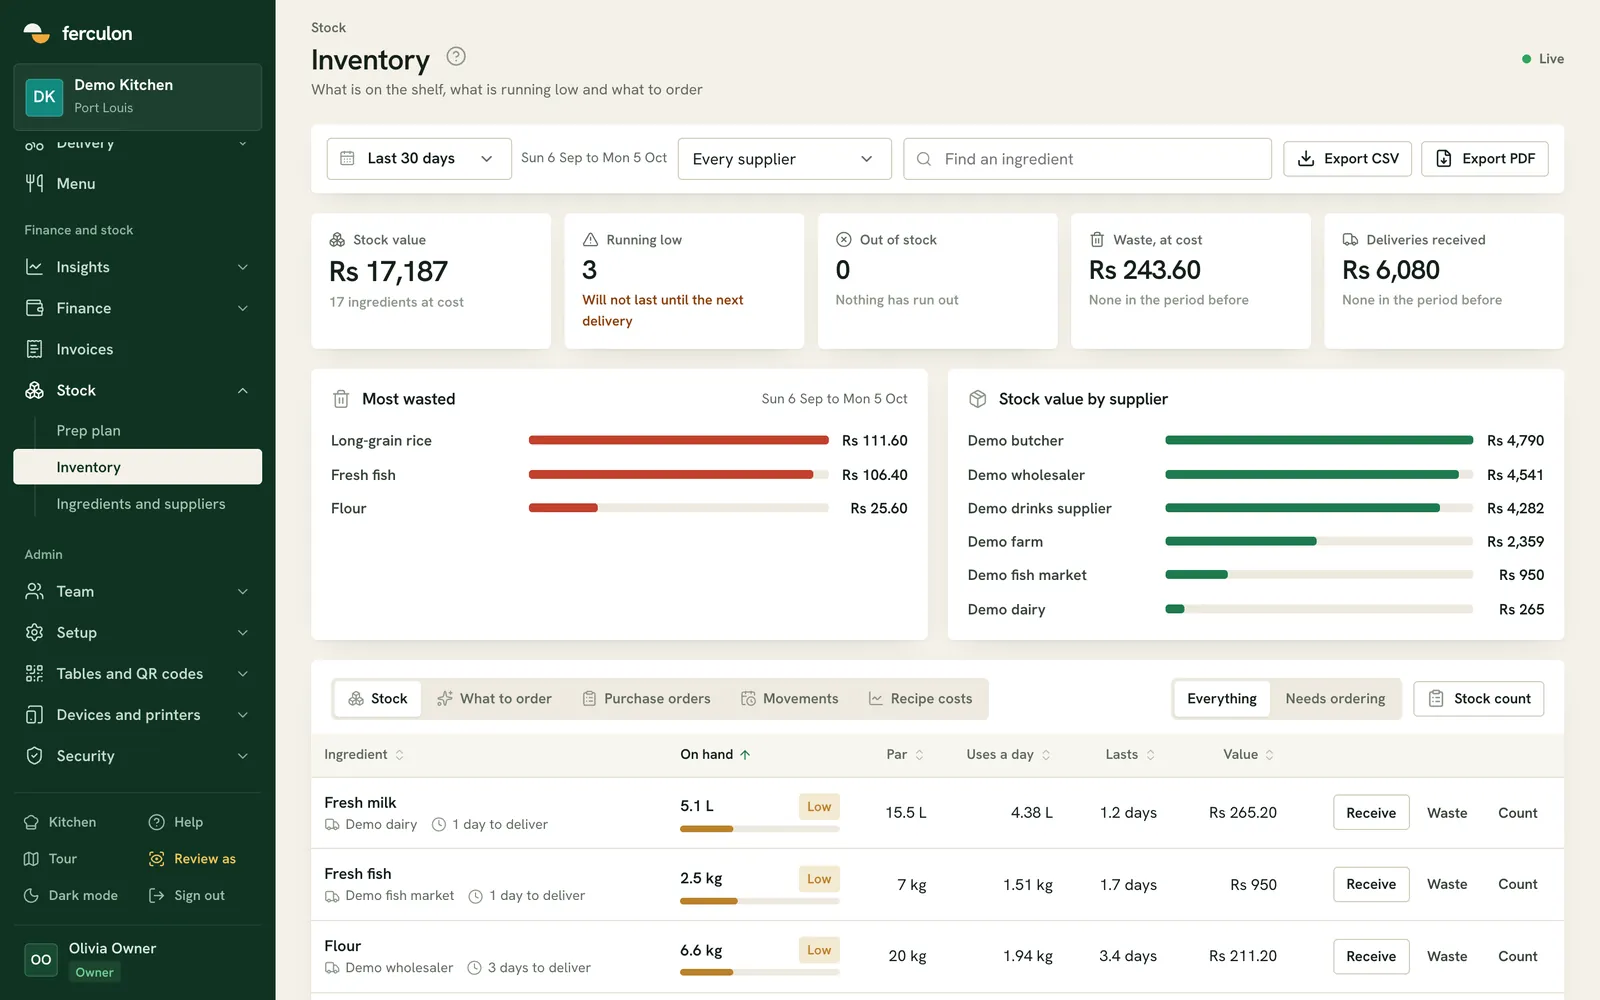
Task: Switch to the What to order tab
Action: [x=494, y=698]
